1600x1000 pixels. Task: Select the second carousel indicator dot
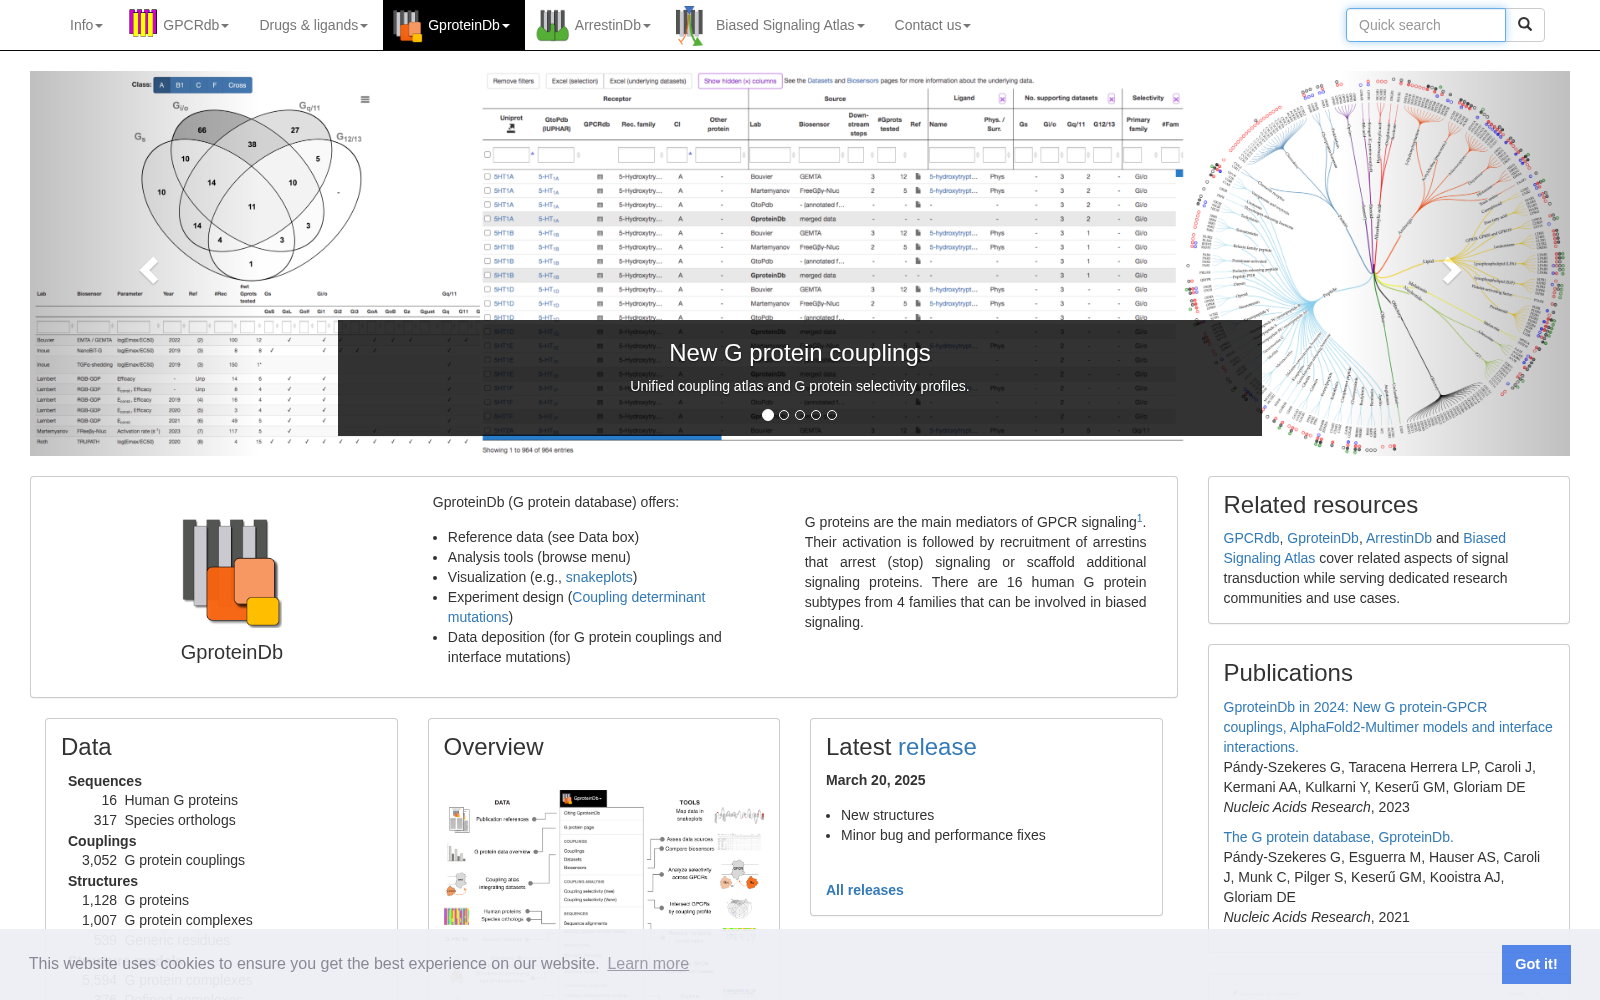click(x=784, y=415)
